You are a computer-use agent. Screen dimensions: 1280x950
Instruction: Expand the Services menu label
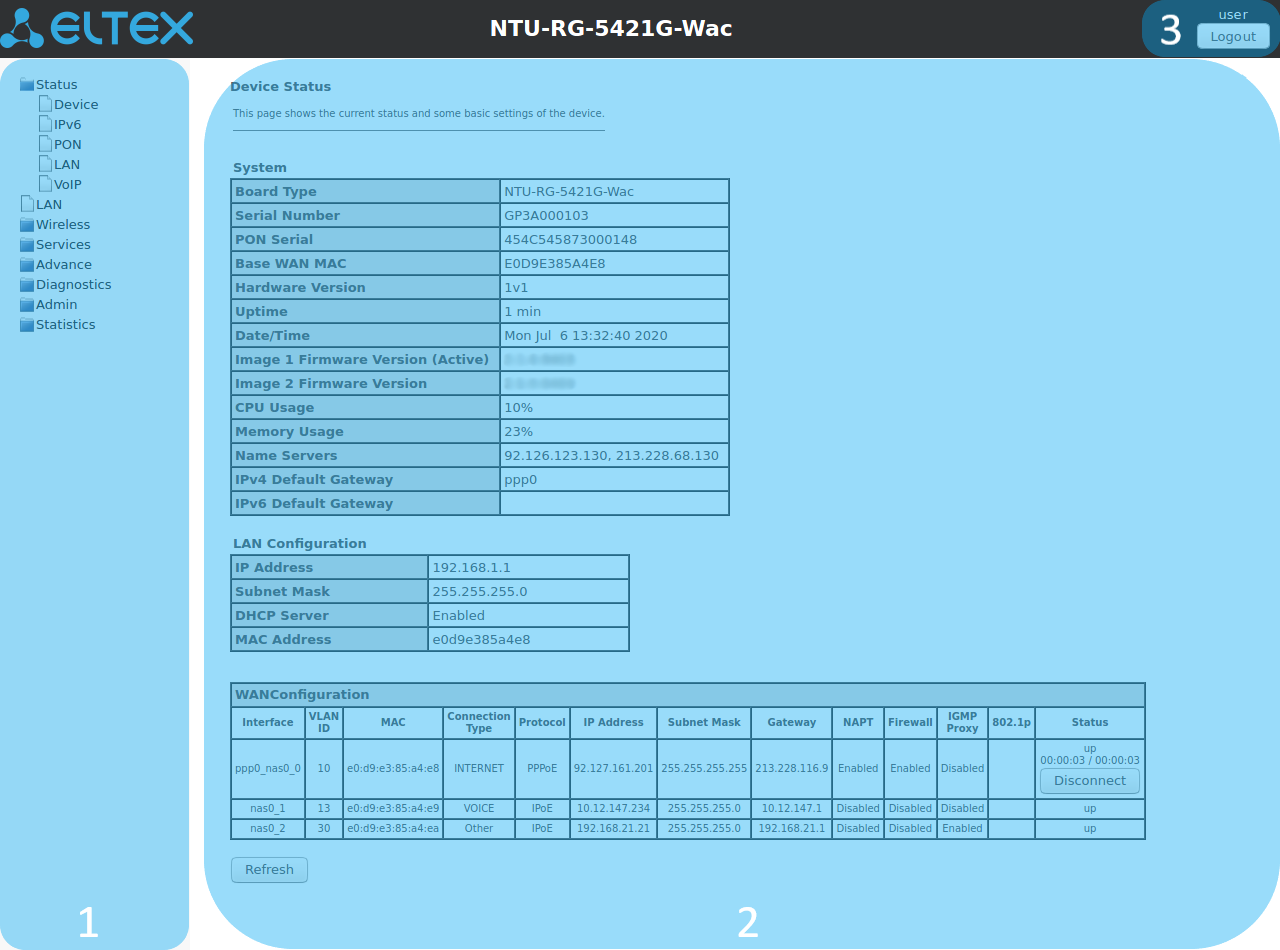point(63,245)
